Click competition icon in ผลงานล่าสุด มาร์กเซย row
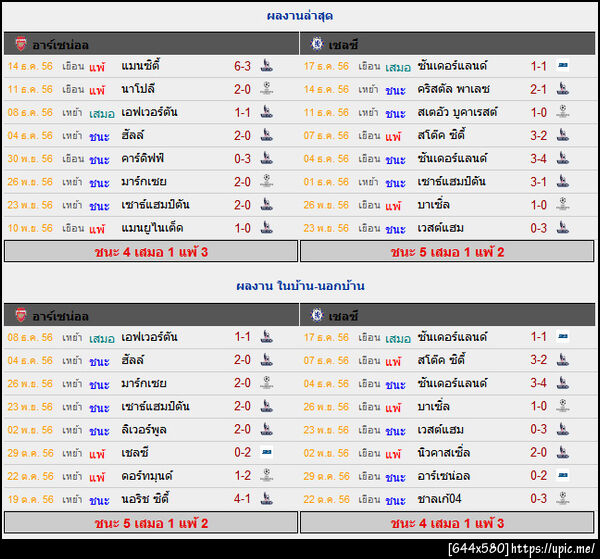The image size is (600, 559). pyautogui.click(x=266, y=181)
